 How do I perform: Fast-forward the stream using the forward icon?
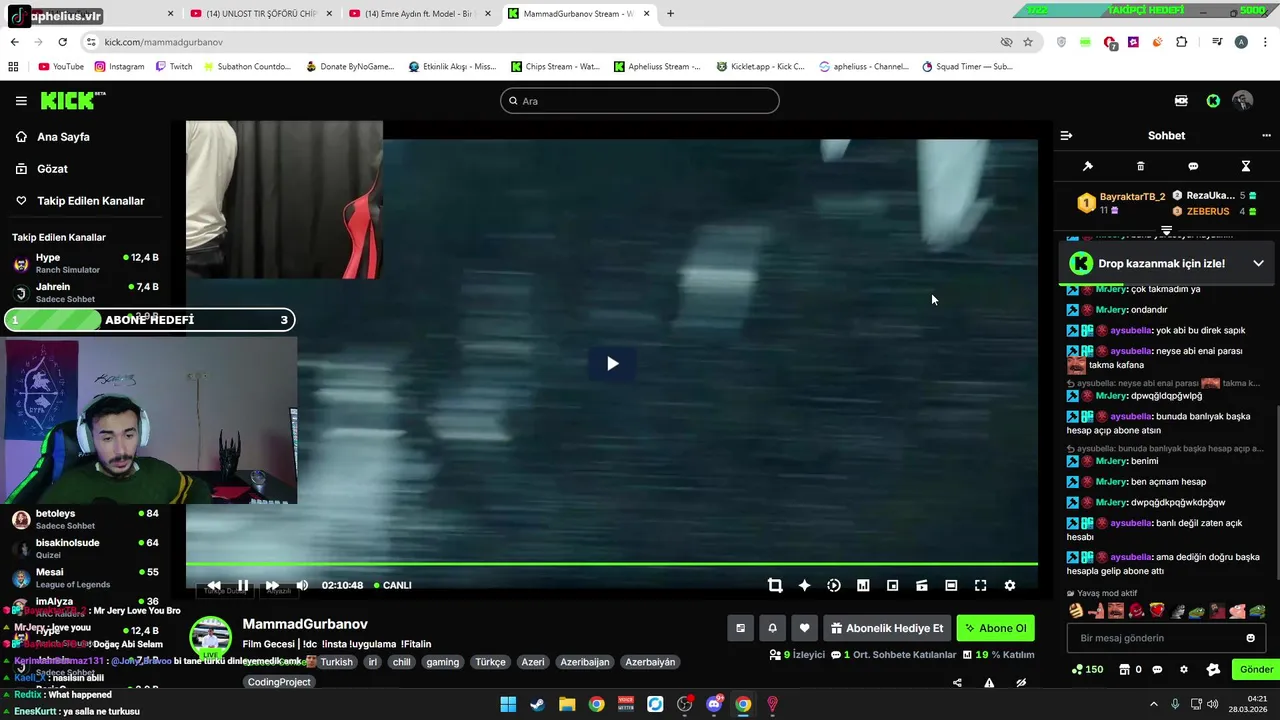pos(272,585)
